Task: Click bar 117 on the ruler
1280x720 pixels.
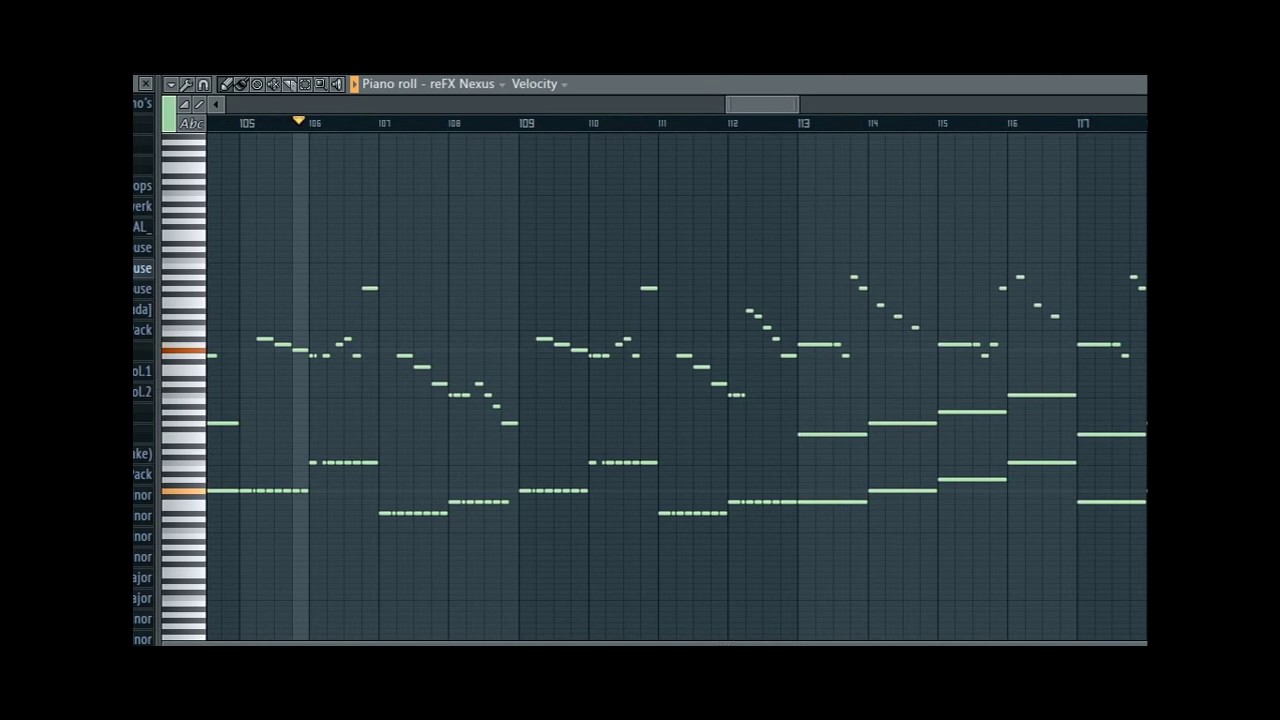Action: click(1083, 124)
